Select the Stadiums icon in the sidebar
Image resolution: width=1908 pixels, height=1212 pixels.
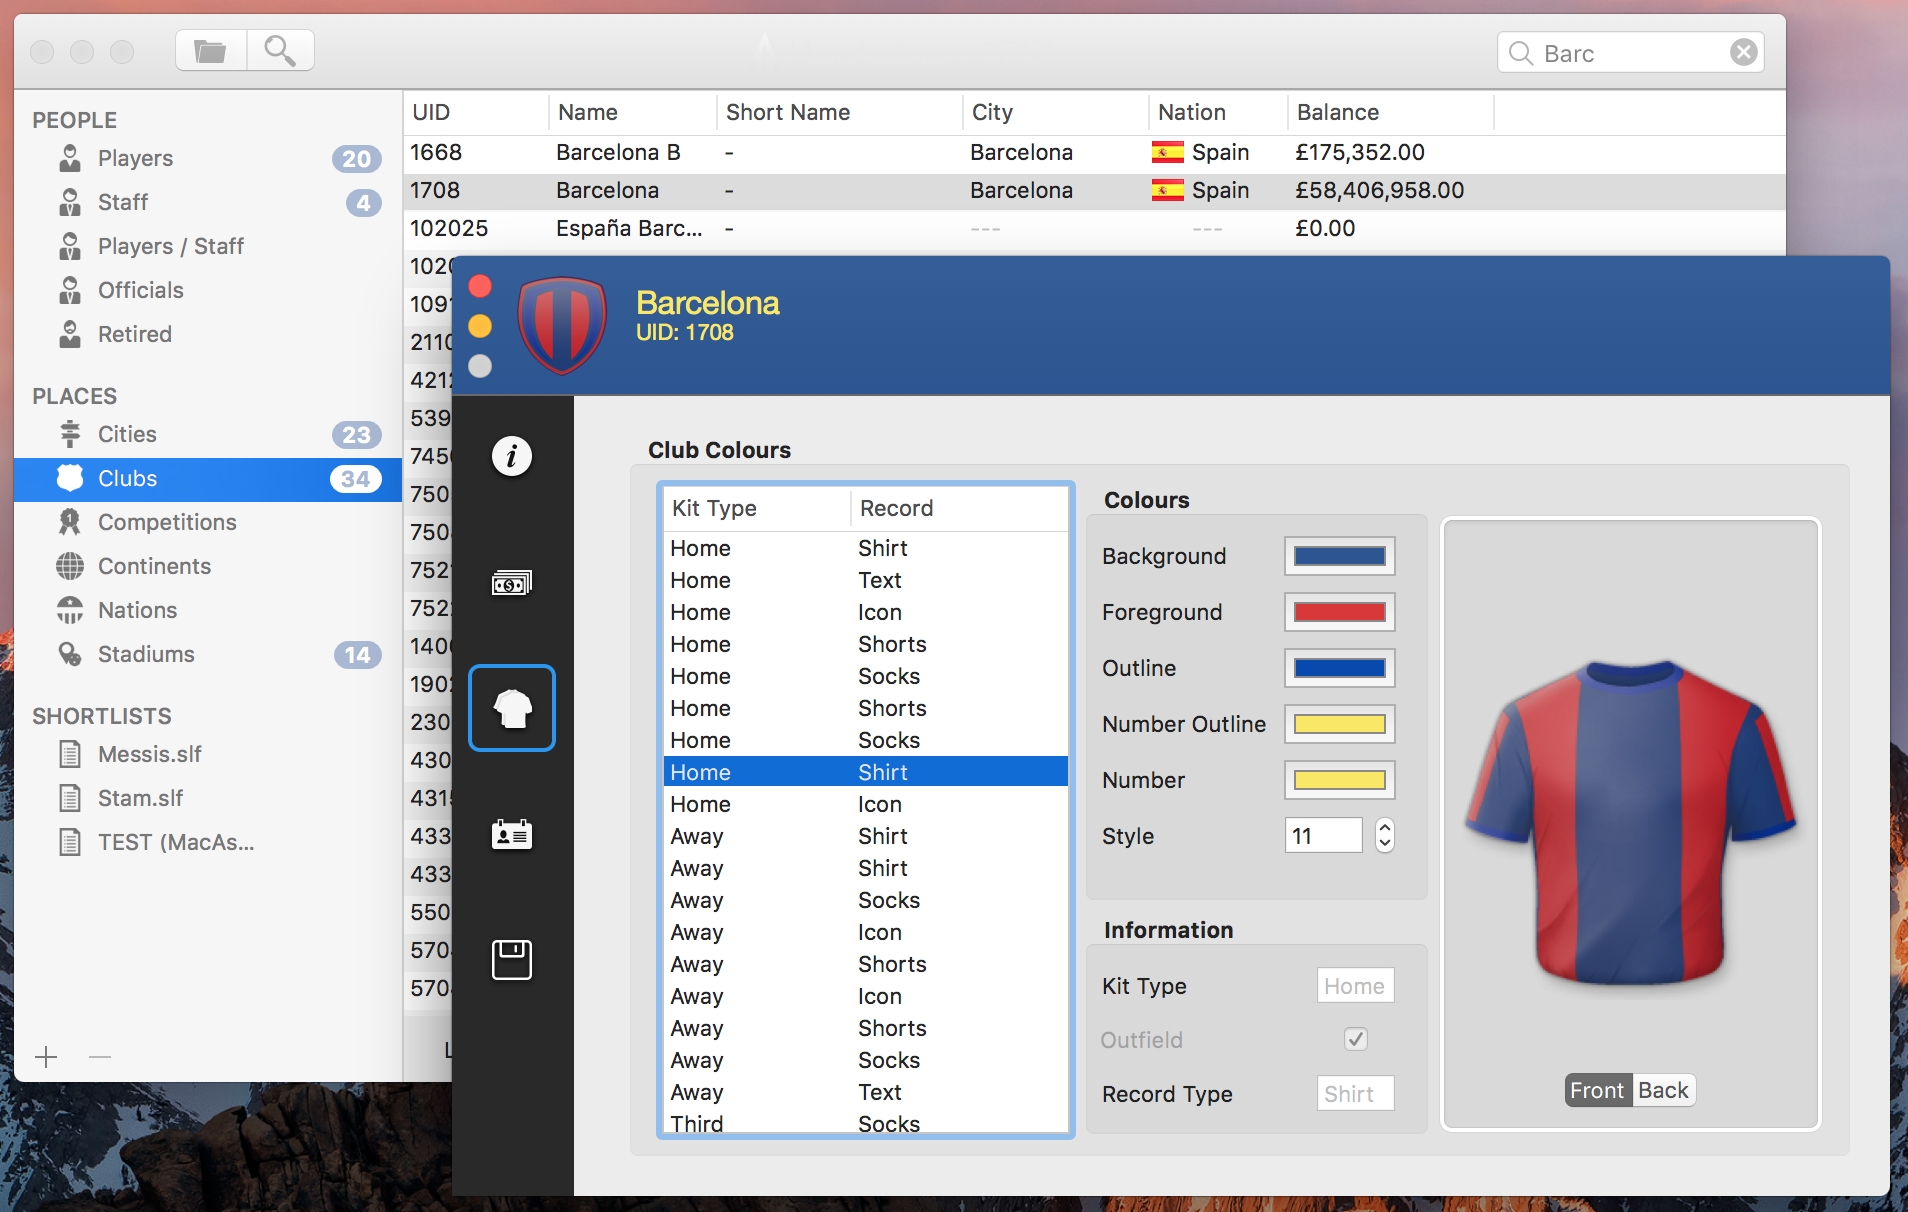(x=70, y=654)
